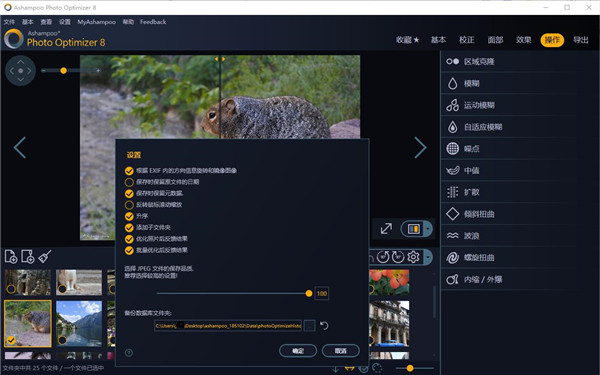This screenshot has height=375, width=600.
Task: Click the help icon in settings dialog
Action: 129,352
